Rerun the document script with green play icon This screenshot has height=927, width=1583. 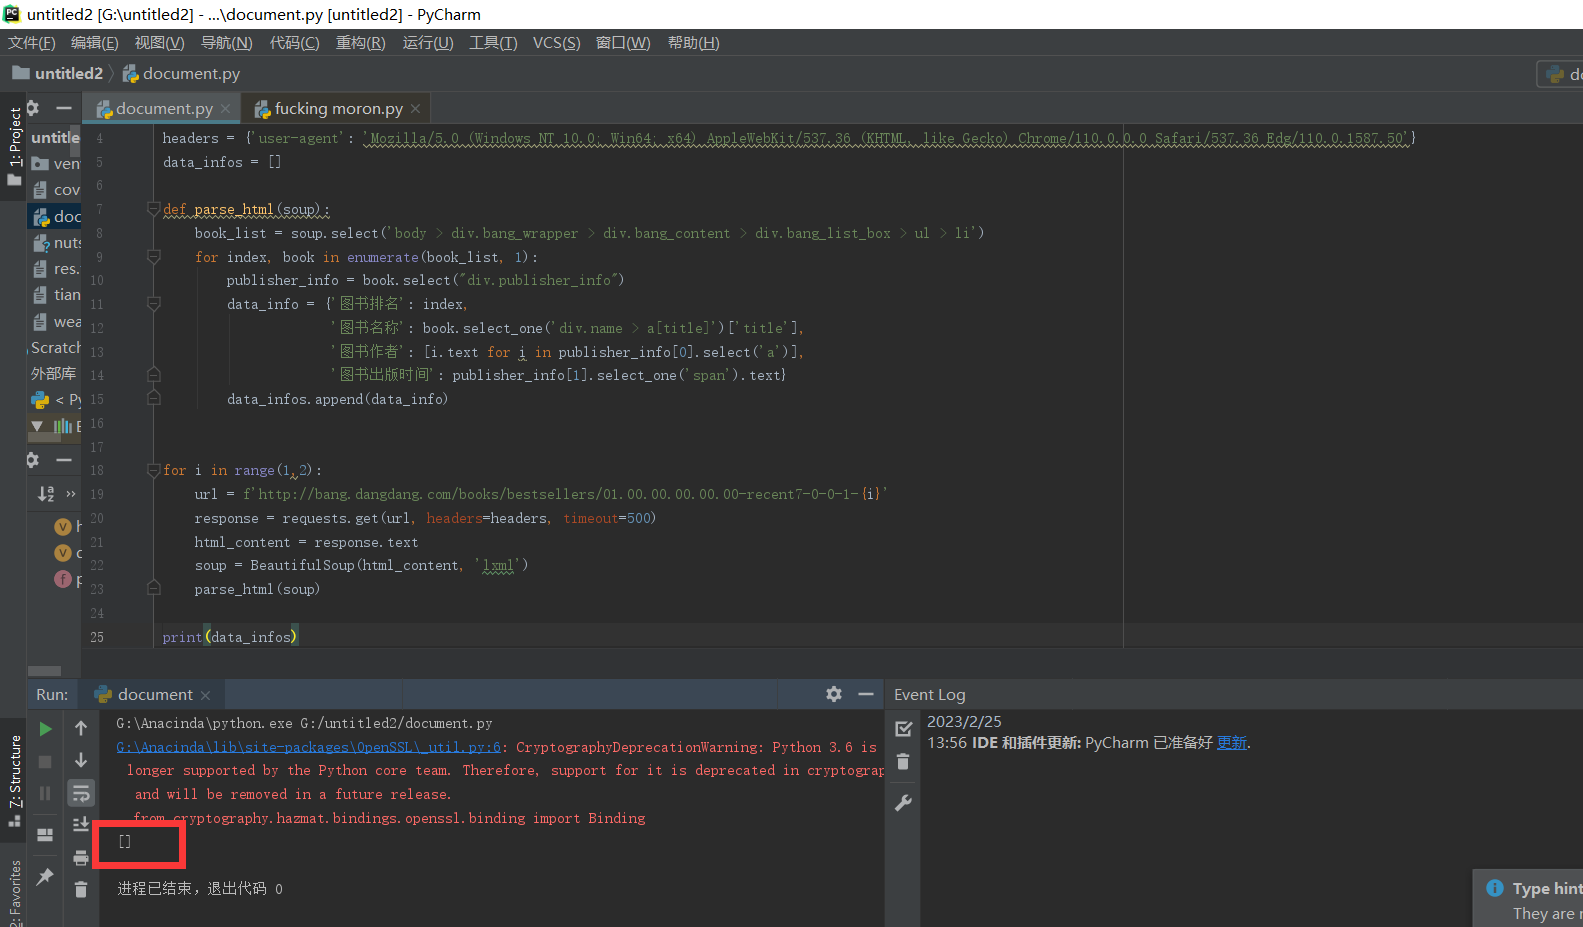pos(45,729)
